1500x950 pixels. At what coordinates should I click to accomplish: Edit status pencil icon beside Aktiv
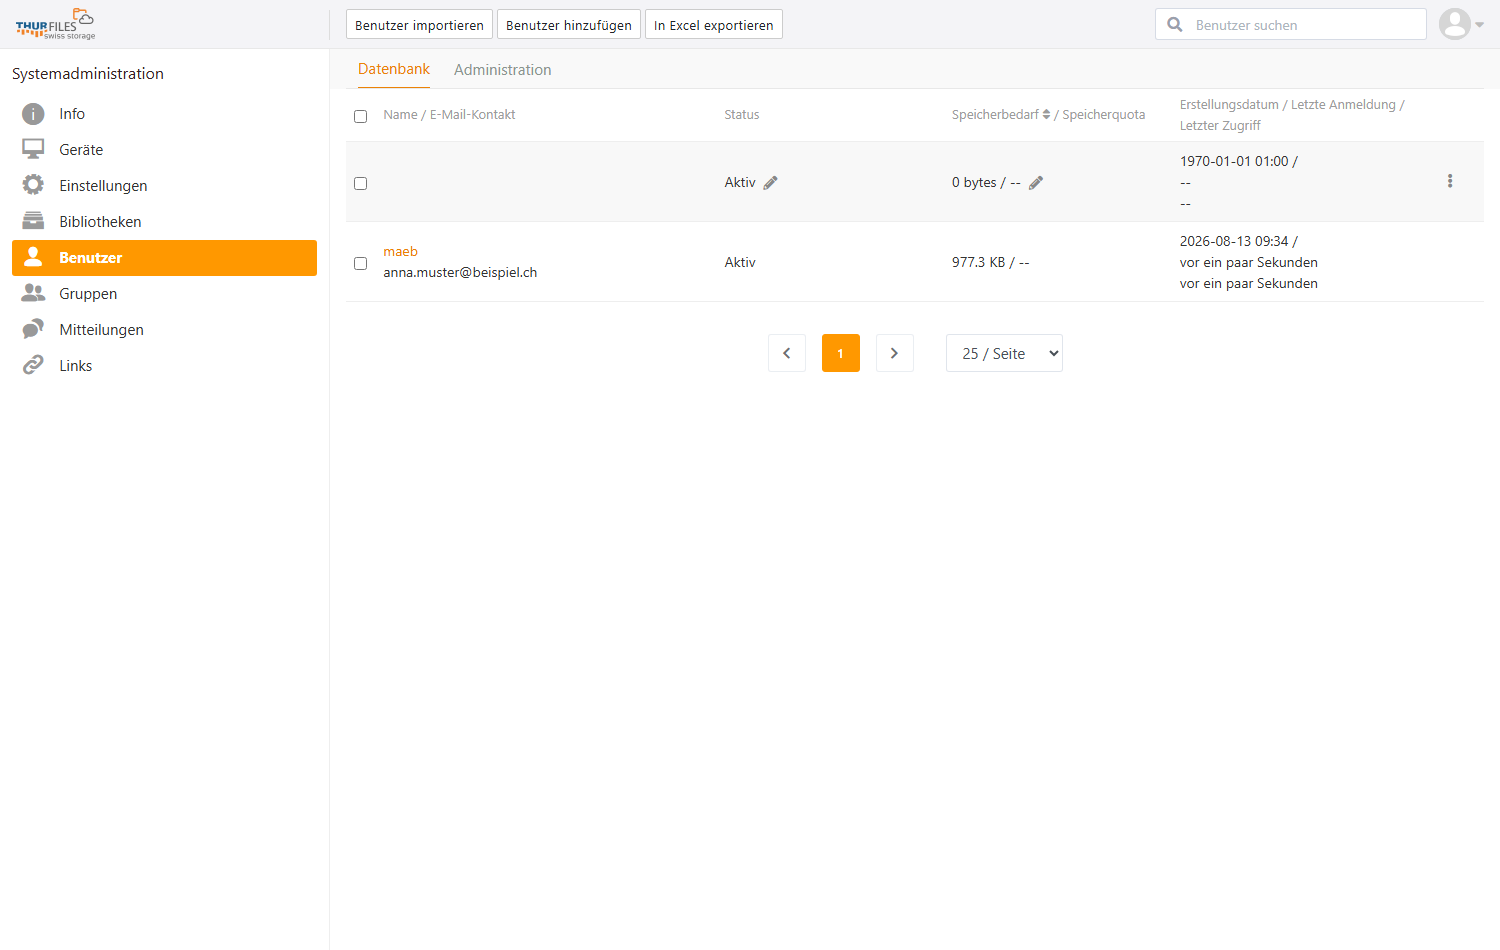(770, 183)
